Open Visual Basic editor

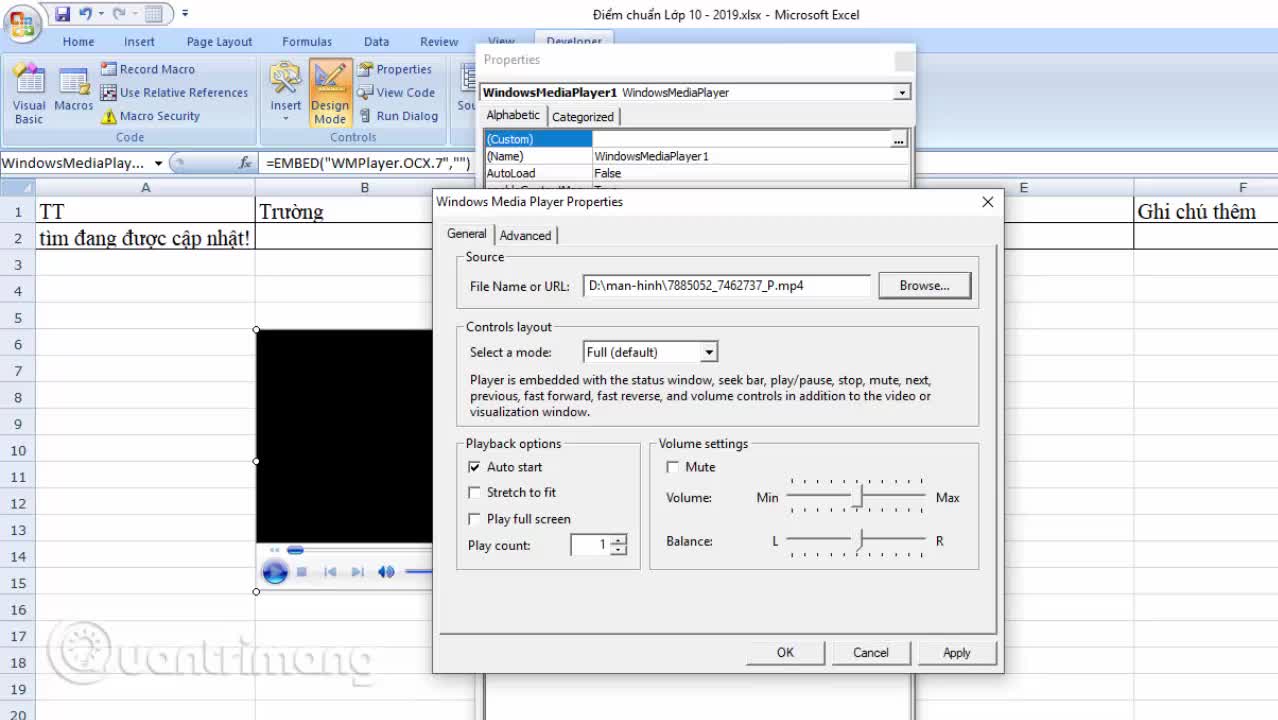[x=29, y=95]
